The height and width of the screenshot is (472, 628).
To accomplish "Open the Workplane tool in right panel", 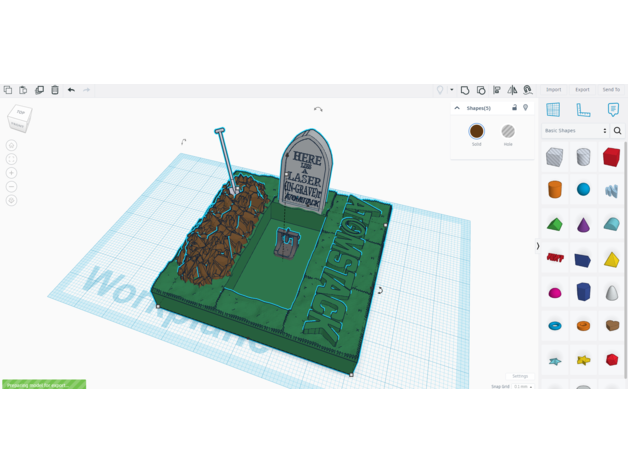I will coord(553,110).
